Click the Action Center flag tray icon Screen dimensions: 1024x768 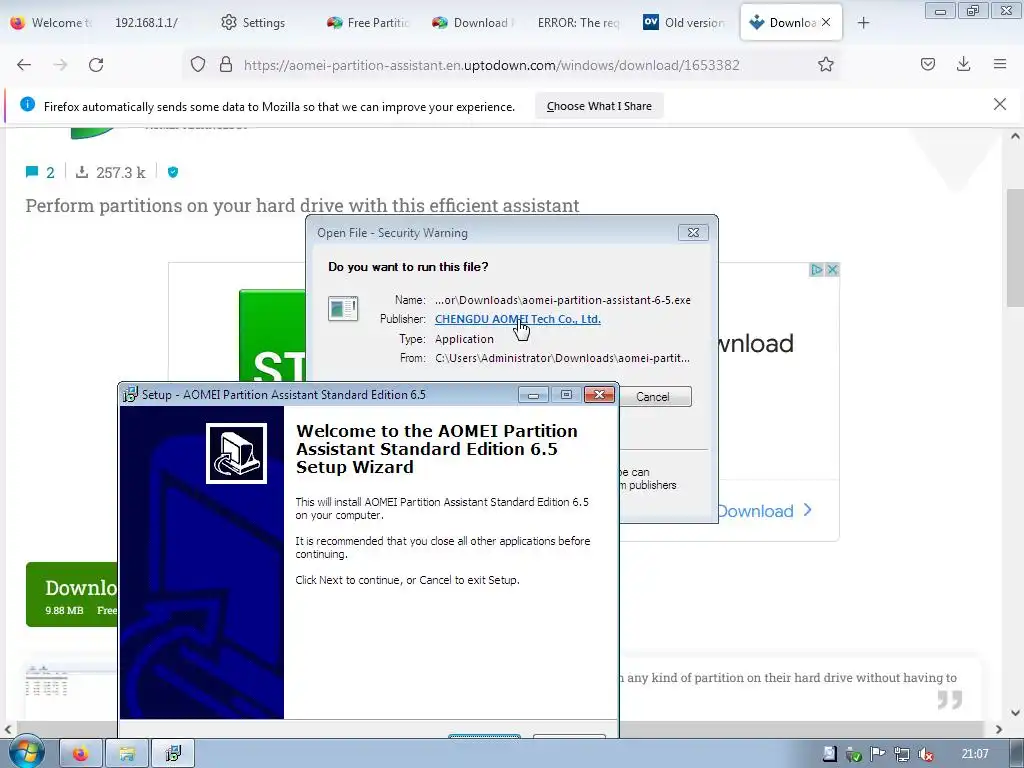tap(878, 754)
